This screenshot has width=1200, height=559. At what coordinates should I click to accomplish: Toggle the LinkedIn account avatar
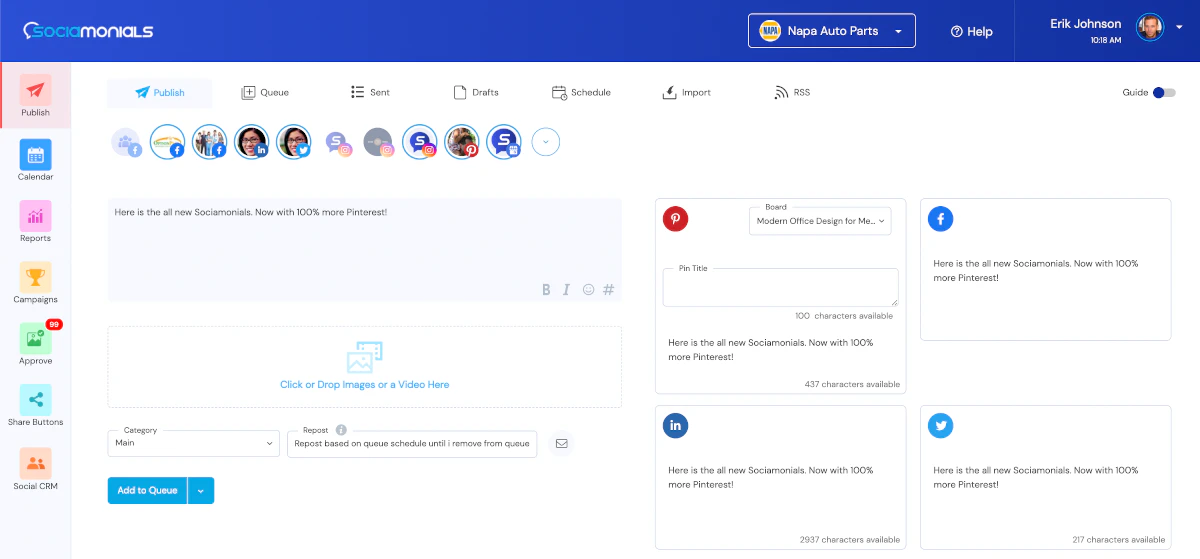coord(251,142)
